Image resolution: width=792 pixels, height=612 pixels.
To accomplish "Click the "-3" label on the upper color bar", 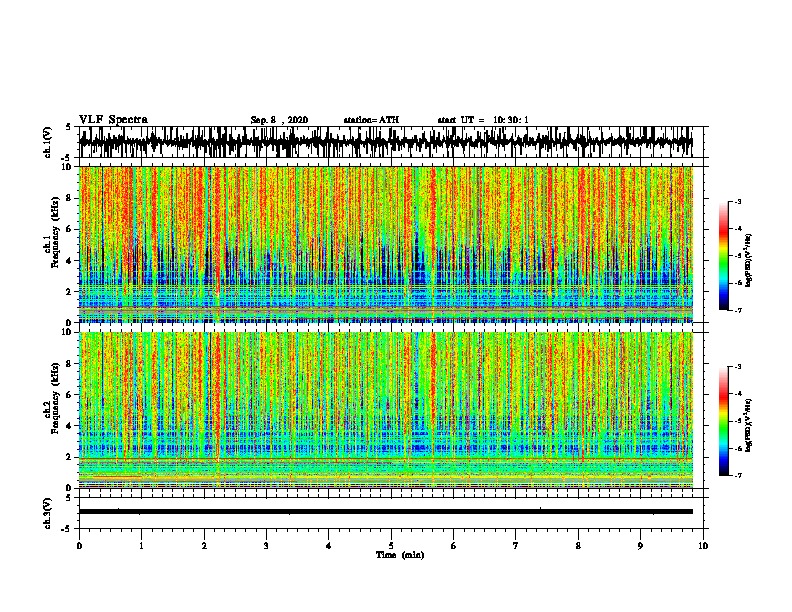I will pos(737,202).
